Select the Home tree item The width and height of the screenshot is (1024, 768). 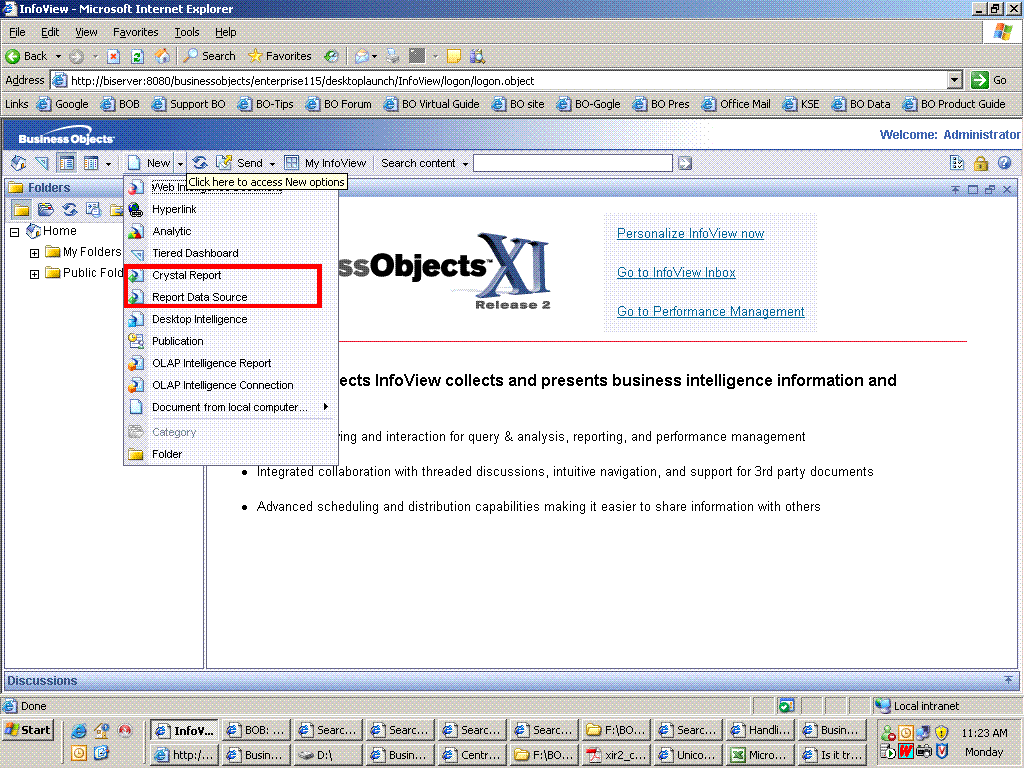coord(59,231)
